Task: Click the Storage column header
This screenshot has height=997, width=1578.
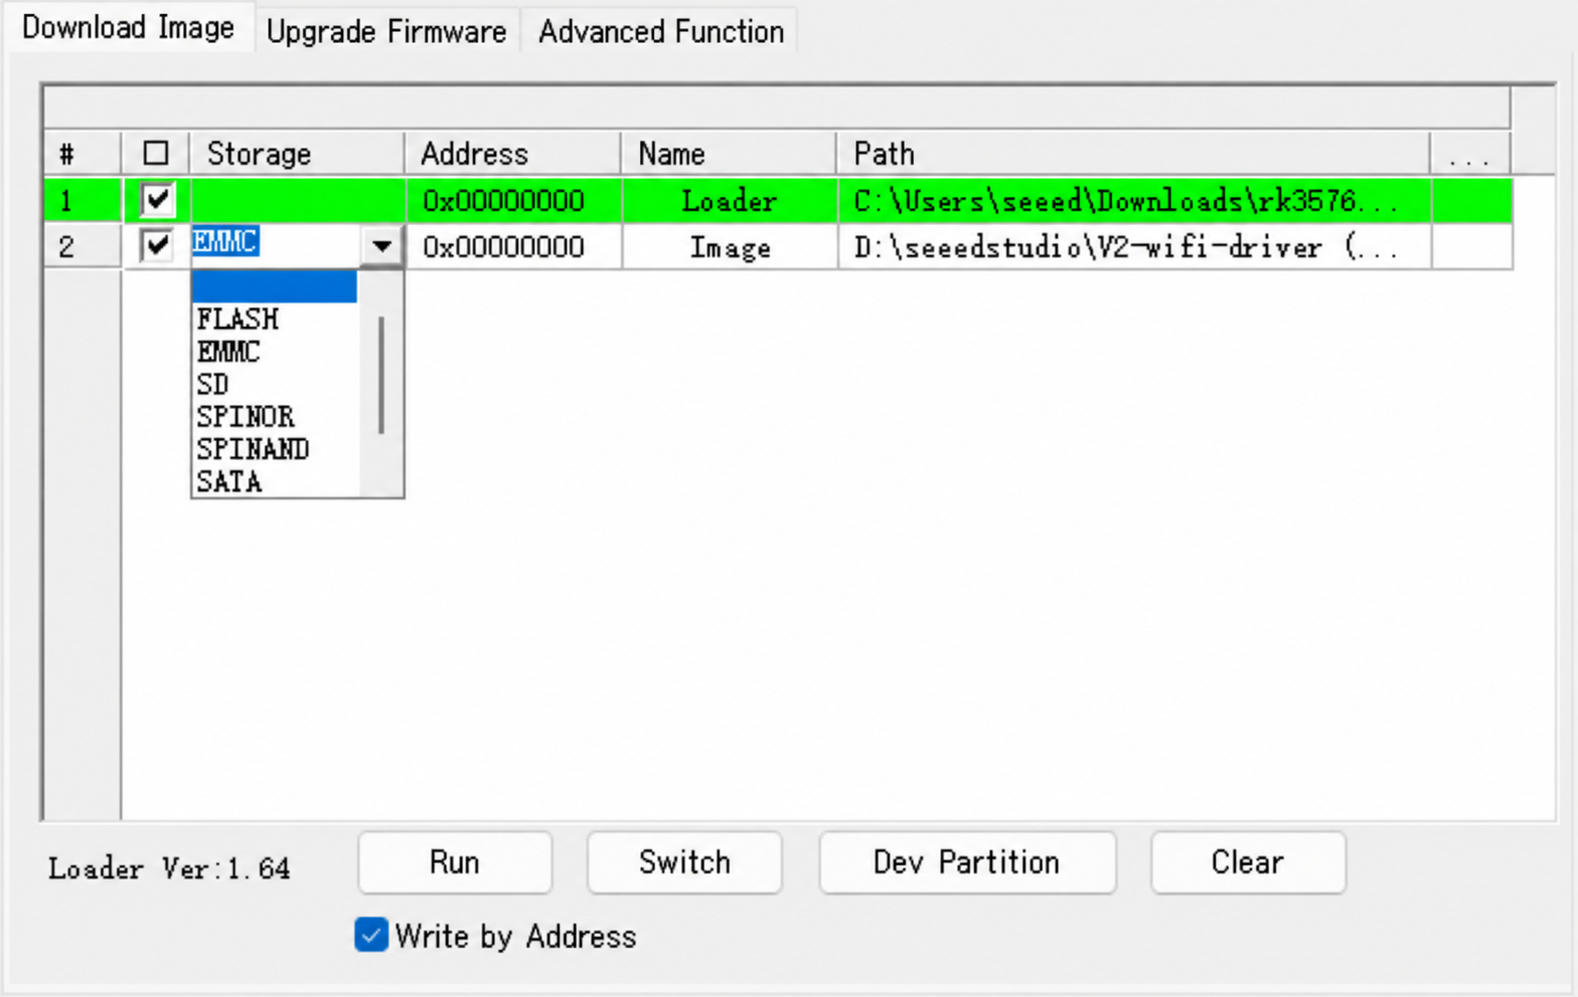Action: click(297, 154)
